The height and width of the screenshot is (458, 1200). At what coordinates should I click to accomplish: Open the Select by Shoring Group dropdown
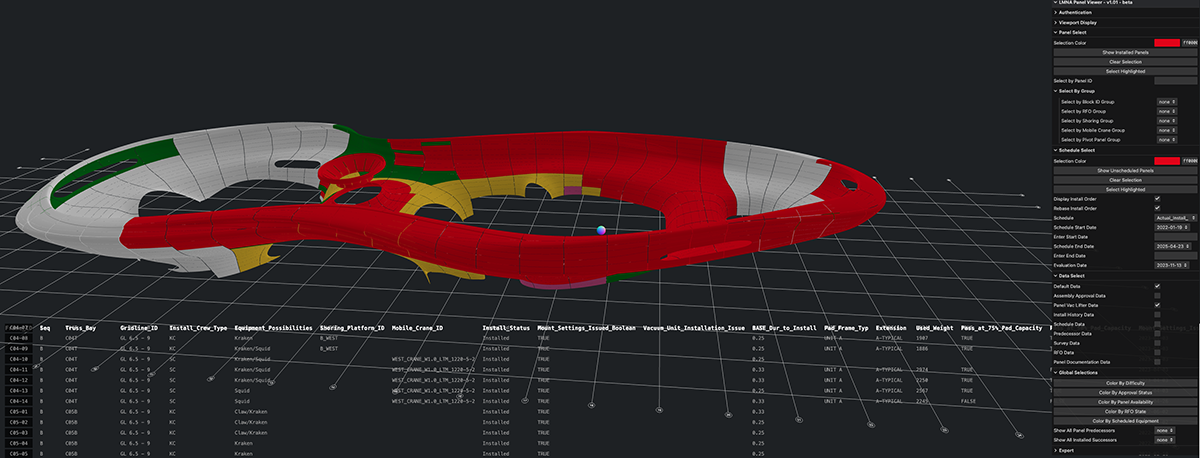pos(1165,120)
